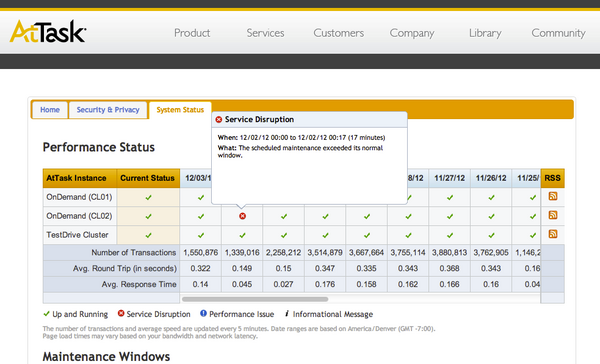600x364 pixels.
Task: Click OnDemand (CL02) 12/03 checkmark
Action: 201,216
